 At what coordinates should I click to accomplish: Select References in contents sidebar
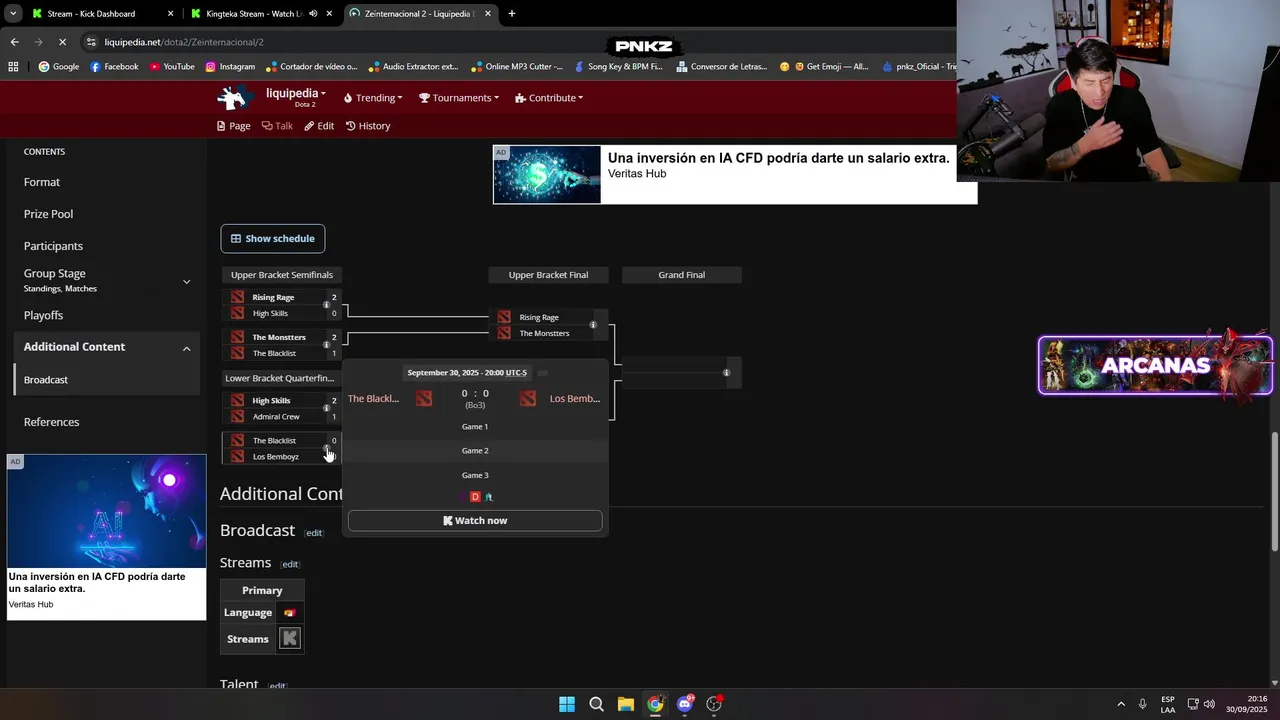tap(51, 422)
